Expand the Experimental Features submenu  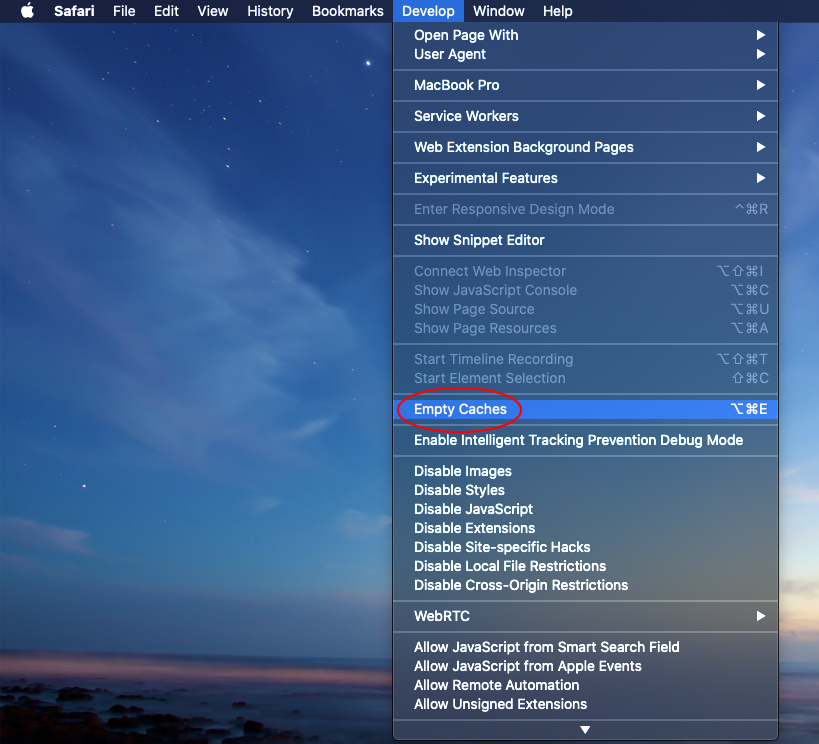tap(586, 178)
